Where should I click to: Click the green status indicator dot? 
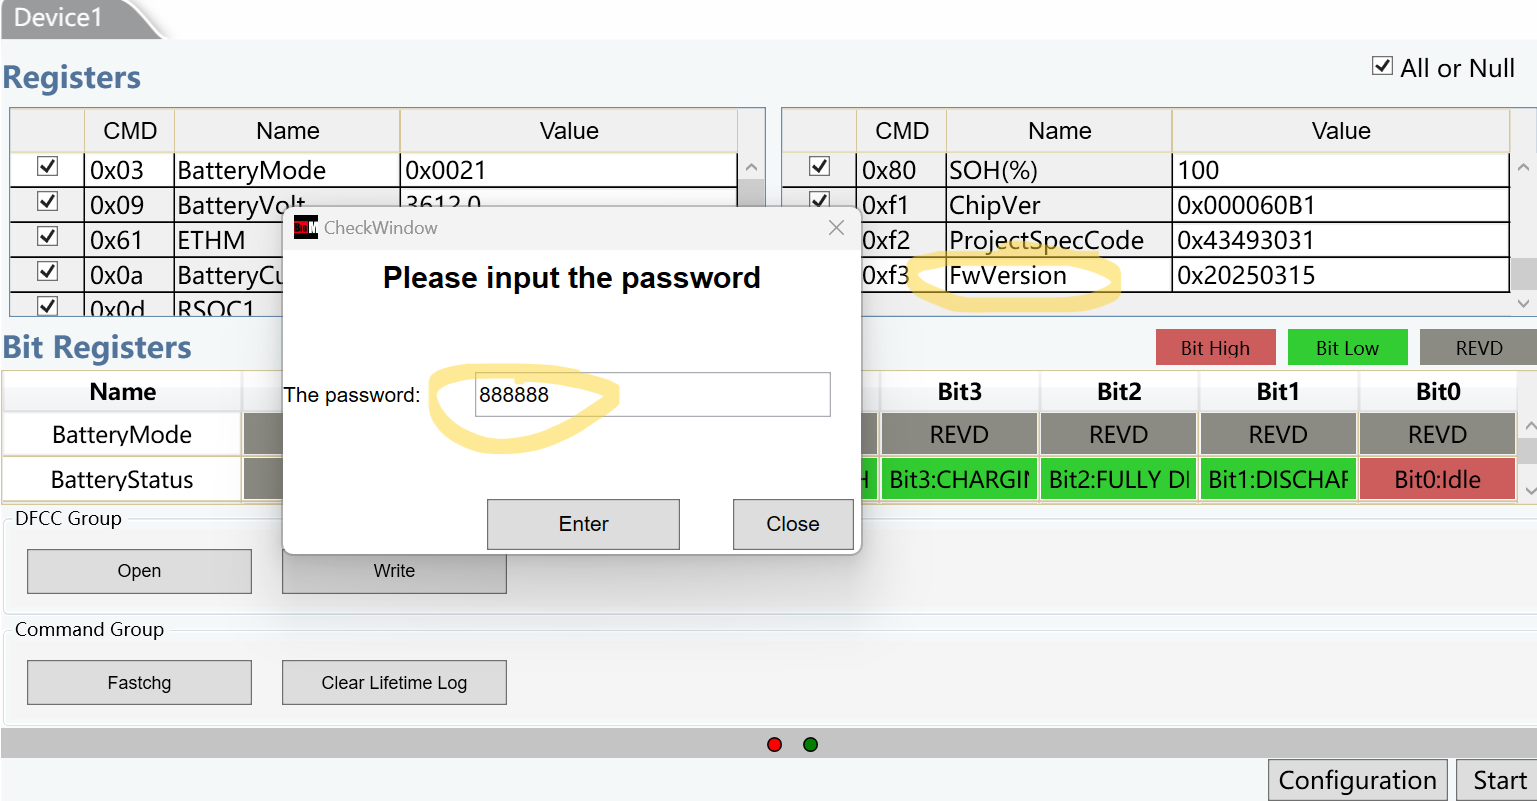(810, 744)
